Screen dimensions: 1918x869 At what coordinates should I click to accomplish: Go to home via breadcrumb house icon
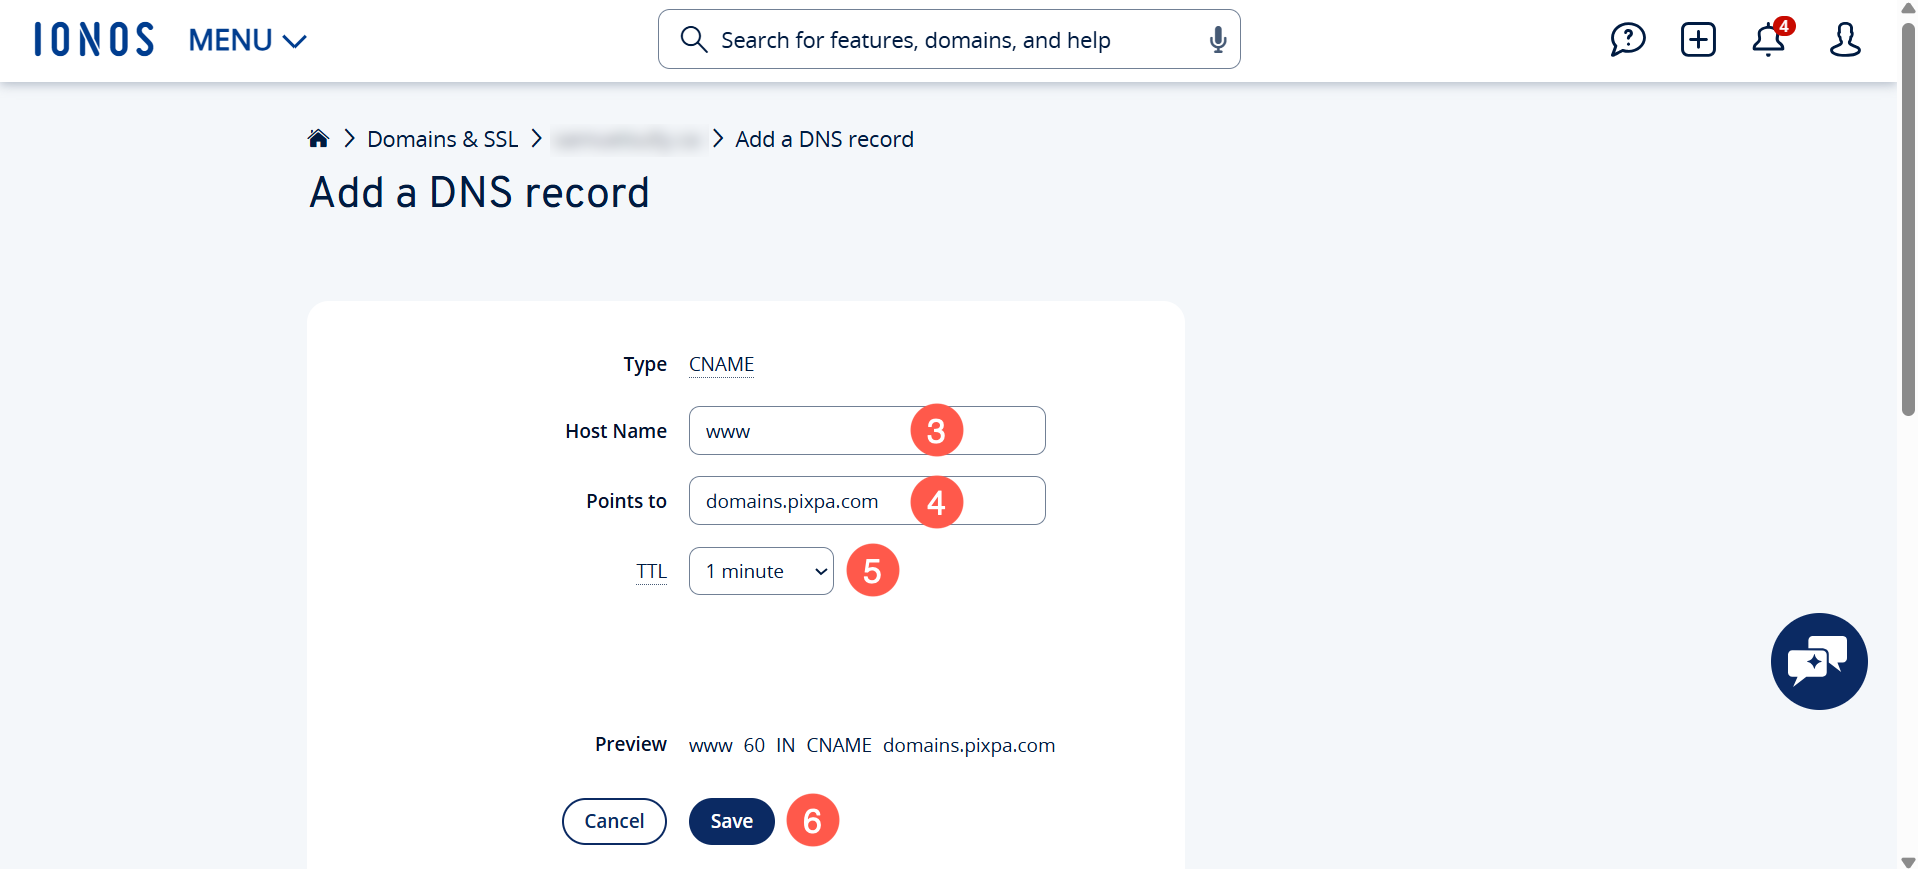[318, 139]
